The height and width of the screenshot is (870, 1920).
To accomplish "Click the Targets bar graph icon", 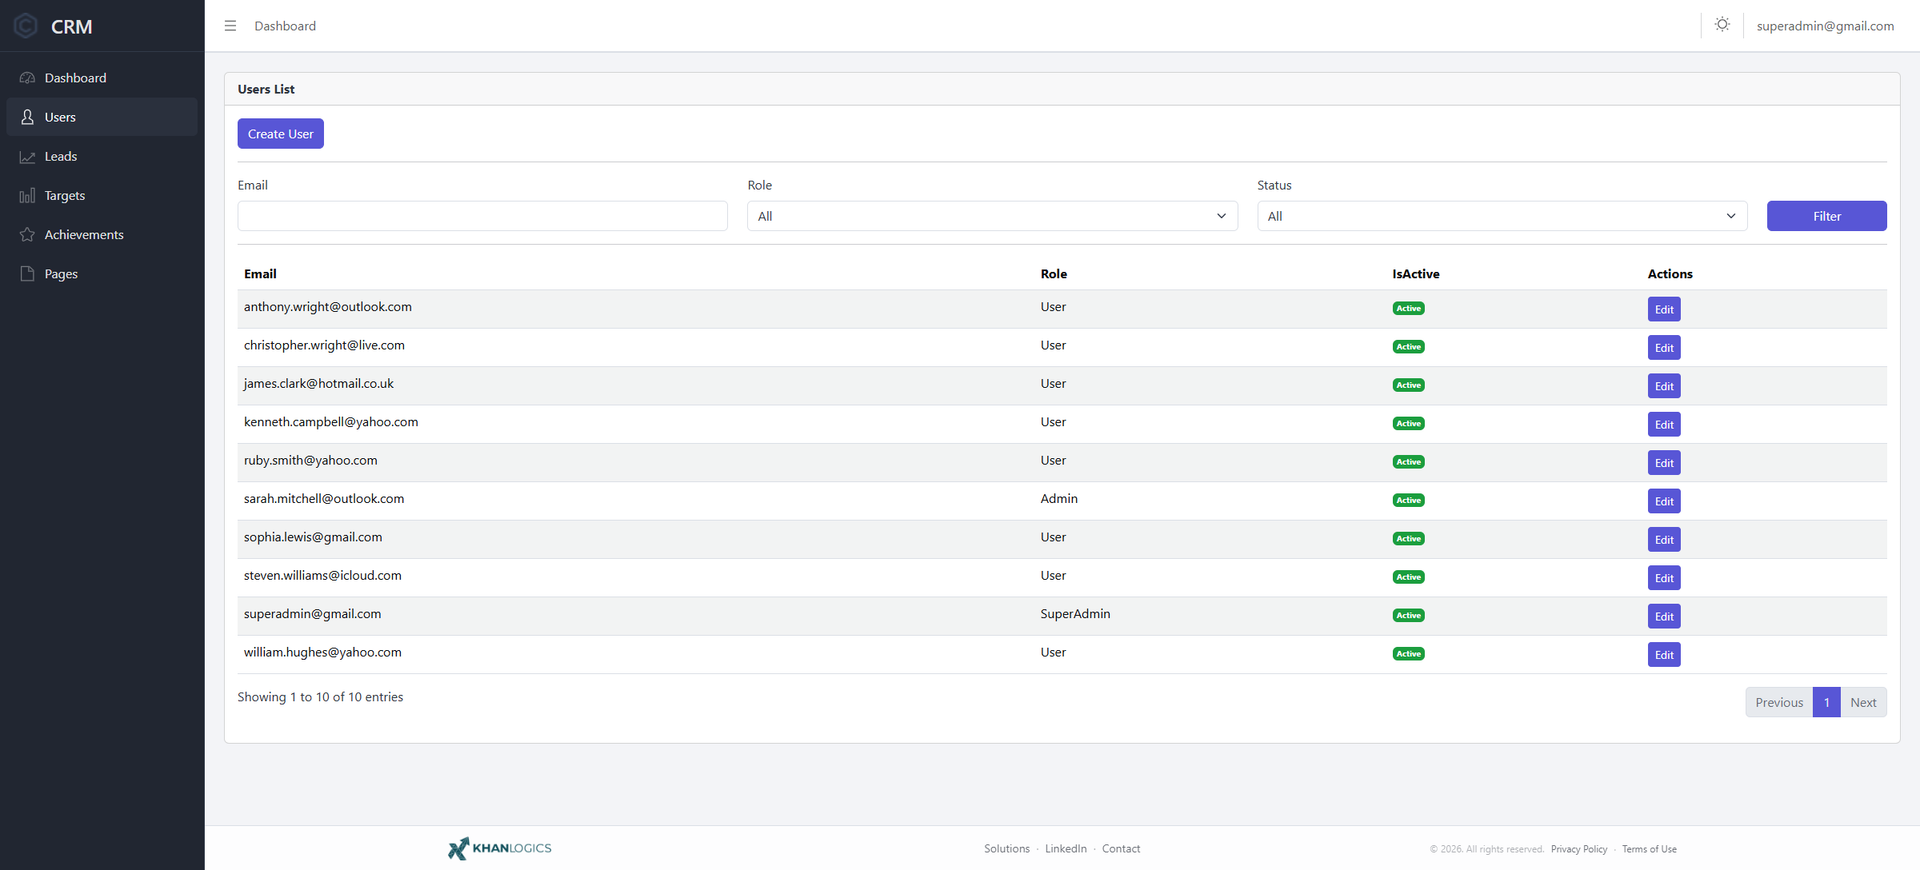I will (x=27, y=196).
